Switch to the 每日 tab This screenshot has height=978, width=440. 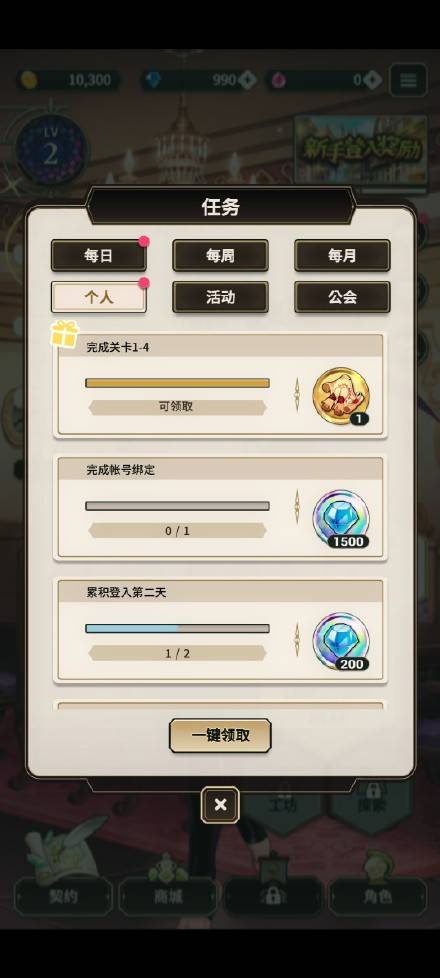click(x=99, y=256)
